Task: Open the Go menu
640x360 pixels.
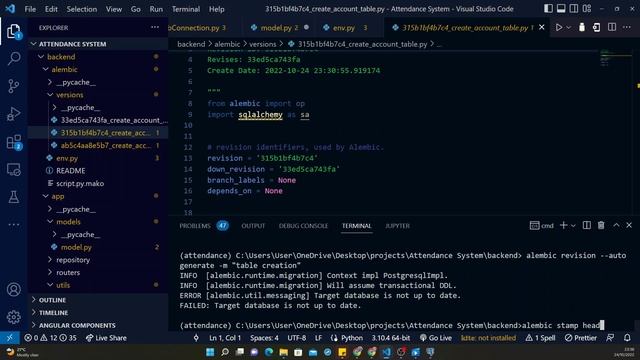Action: click(136, 9)
